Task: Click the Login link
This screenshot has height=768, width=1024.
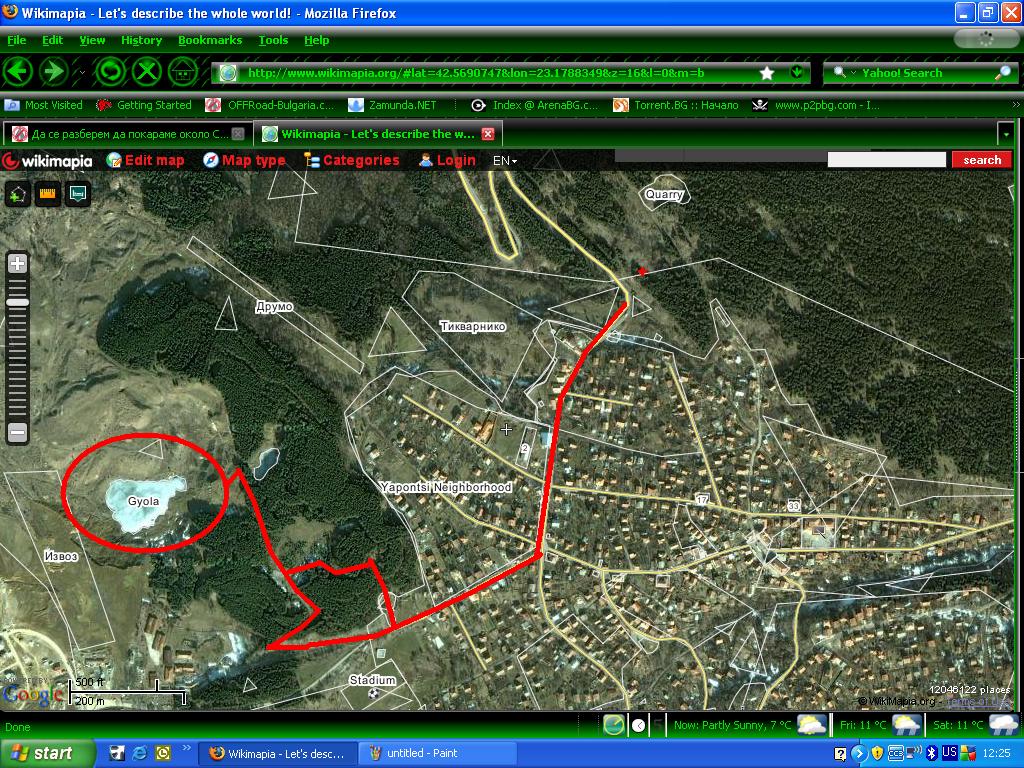Action: pyautogui.click(x=447, y=160)
